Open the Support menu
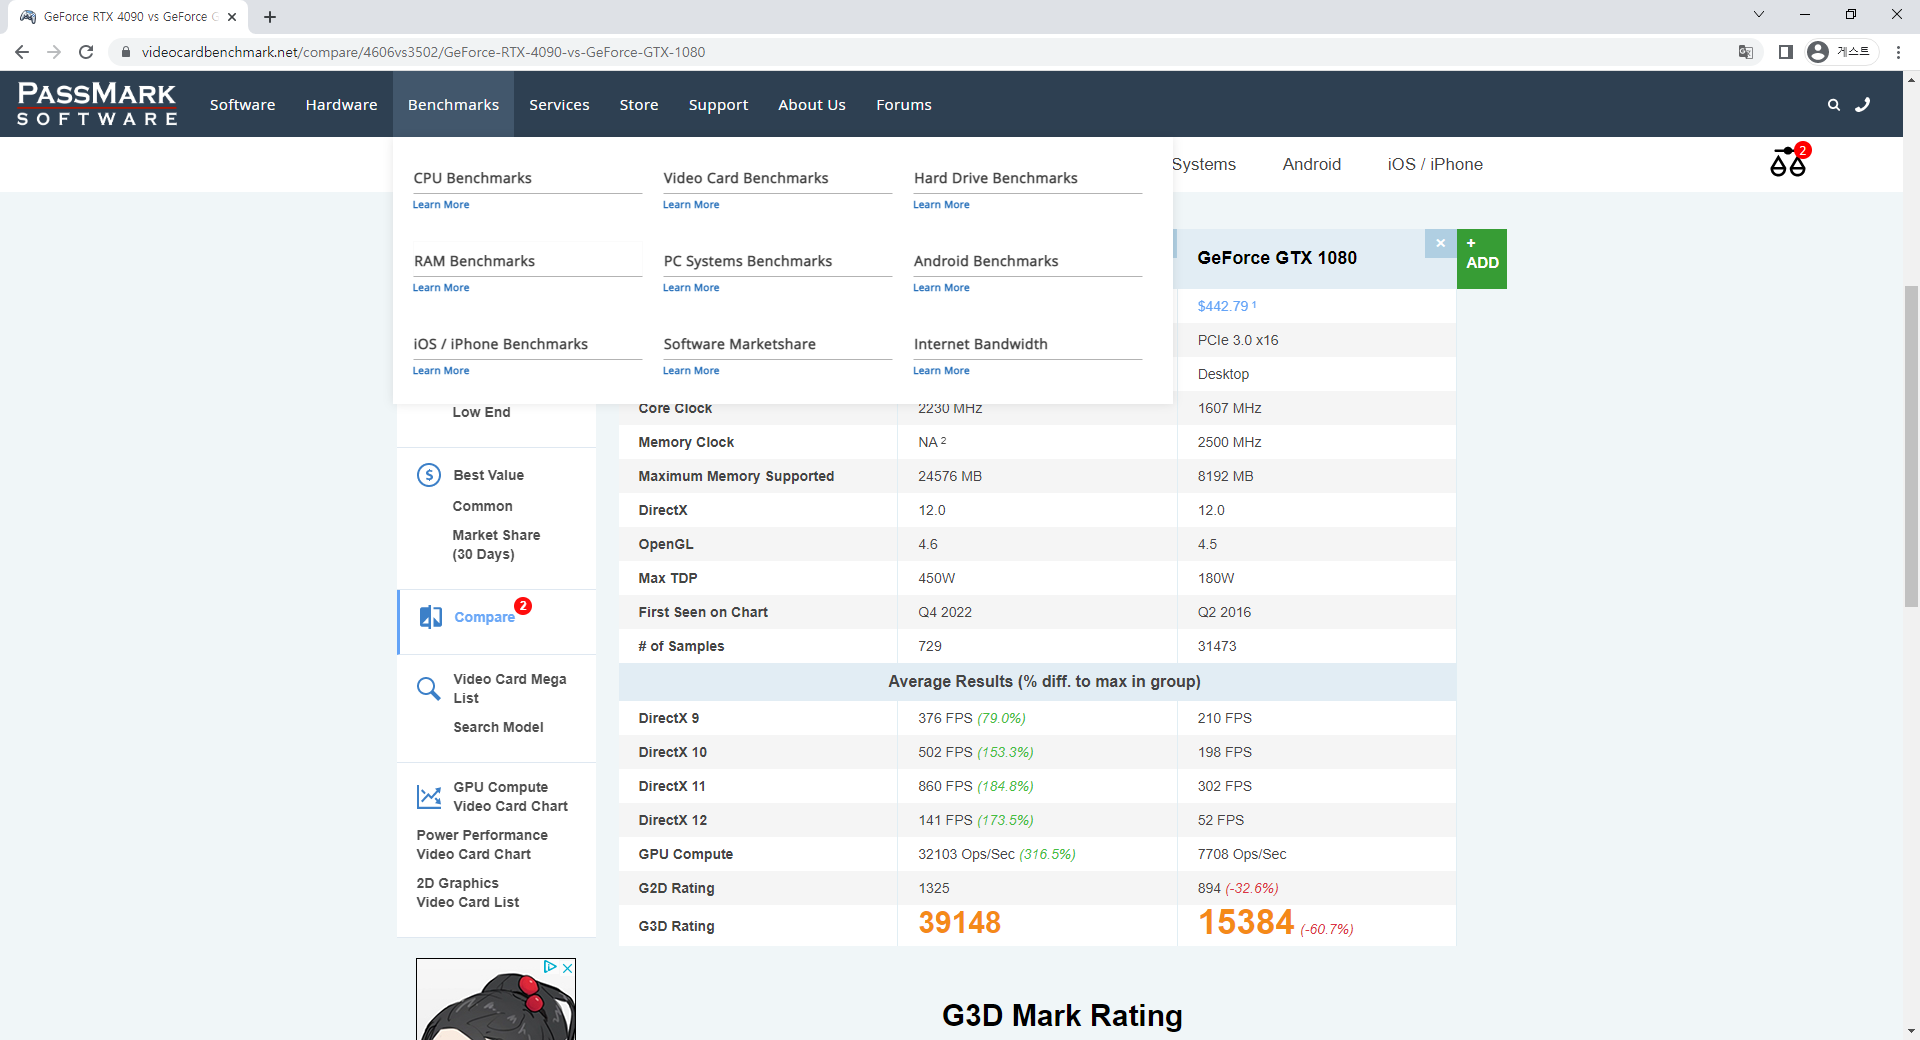The image size is (1920, 1040). coord(718,105)
